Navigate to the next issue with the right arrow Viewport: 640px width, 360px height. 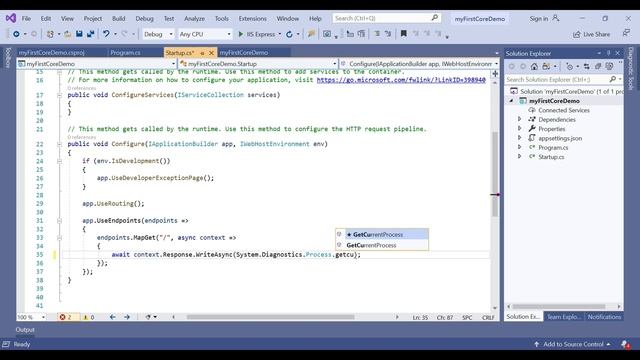click(127, 317)
